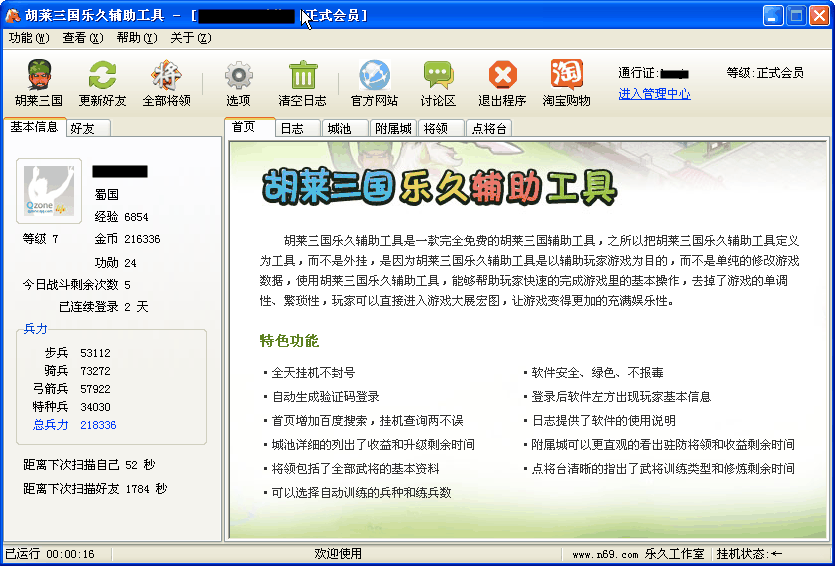Viewport: 835px width, 566px height.
Task: Switch to the 基本信息 tab
Action: click(x=35, y=127)
